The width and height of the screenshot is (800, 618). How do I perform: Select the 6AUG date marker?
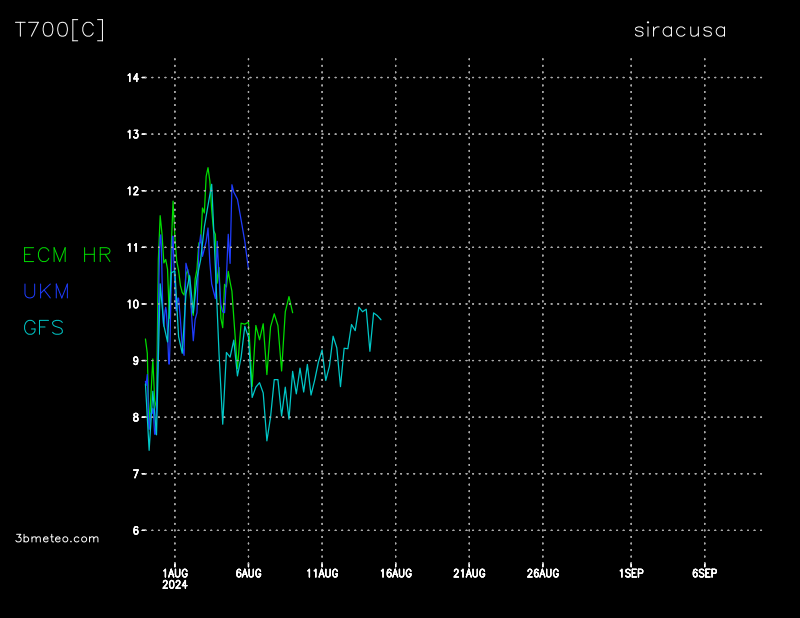click(x=248, y=574)
